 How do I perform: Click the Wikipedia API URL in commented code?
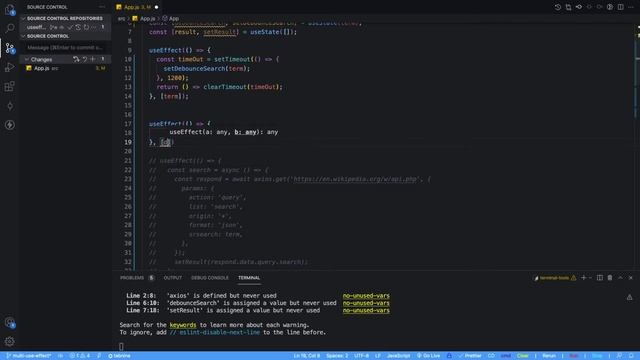[355, 179]
